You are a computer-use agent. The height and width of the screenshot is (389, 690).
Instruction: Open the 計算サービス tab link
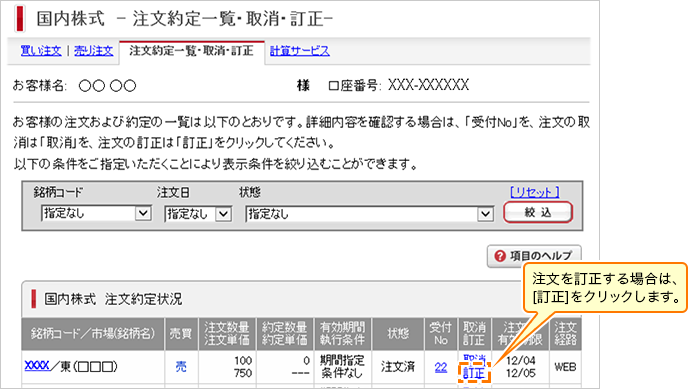point(300,51)
